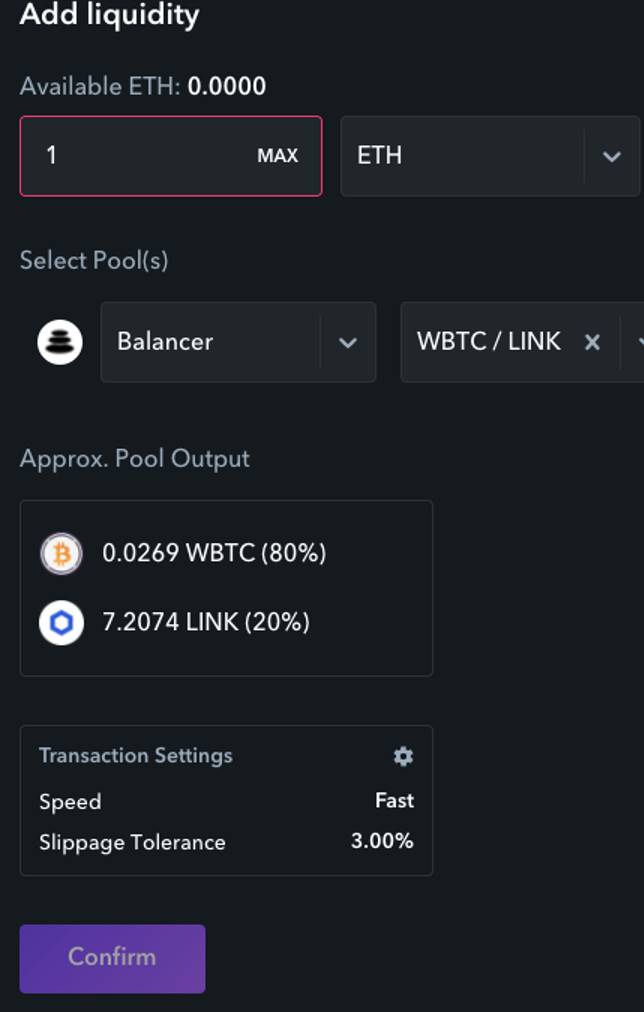
Task: Click the Fast speed setting value
Action: point(394,800)
